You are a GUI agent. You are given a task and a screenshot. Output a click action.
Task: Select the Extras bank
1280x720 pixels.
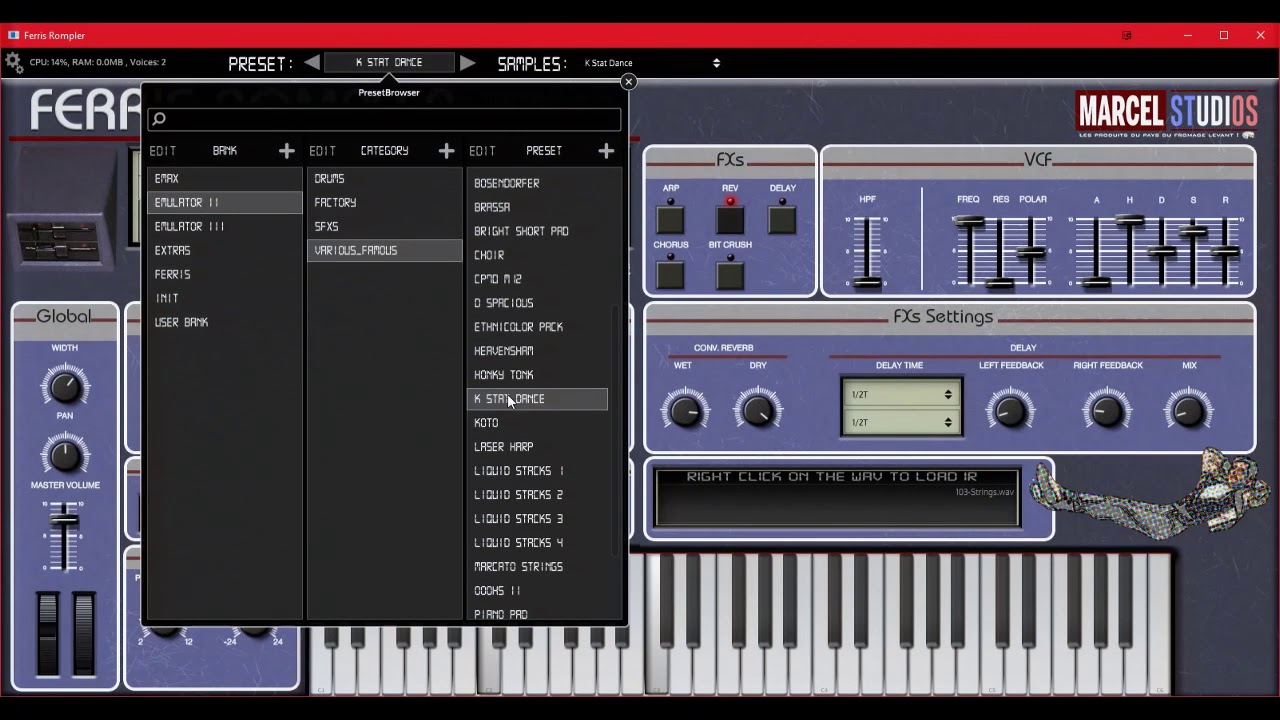pos(225,250)
